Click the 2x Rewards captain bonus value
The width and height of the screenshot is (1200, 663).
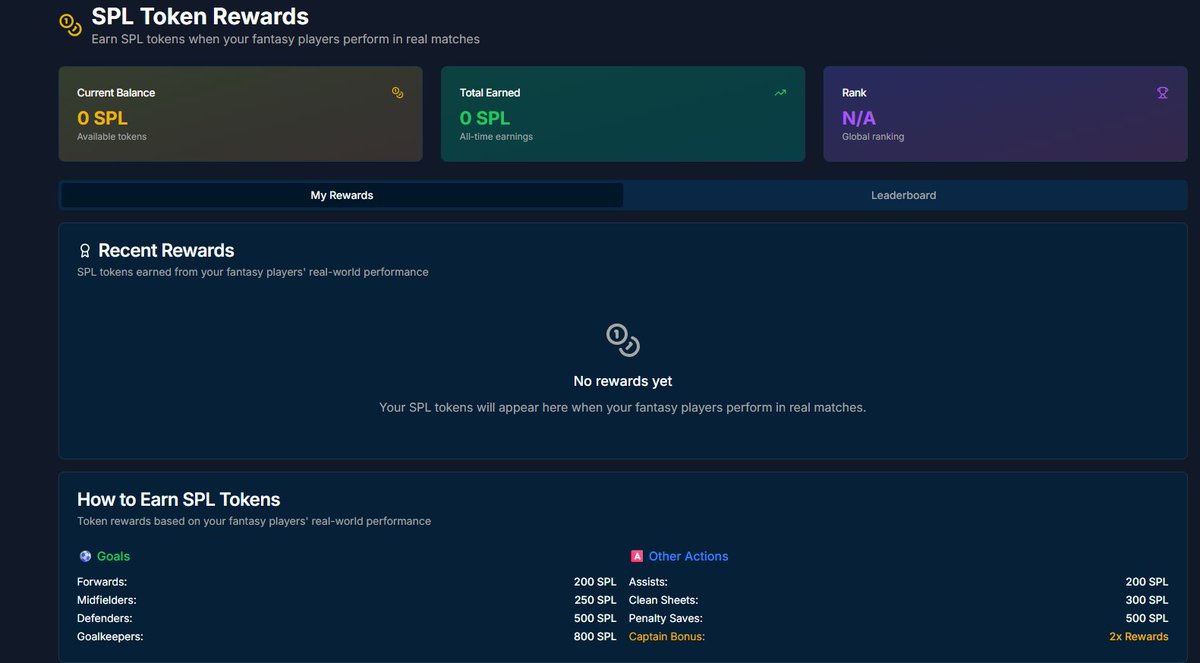coord(1139,636)
